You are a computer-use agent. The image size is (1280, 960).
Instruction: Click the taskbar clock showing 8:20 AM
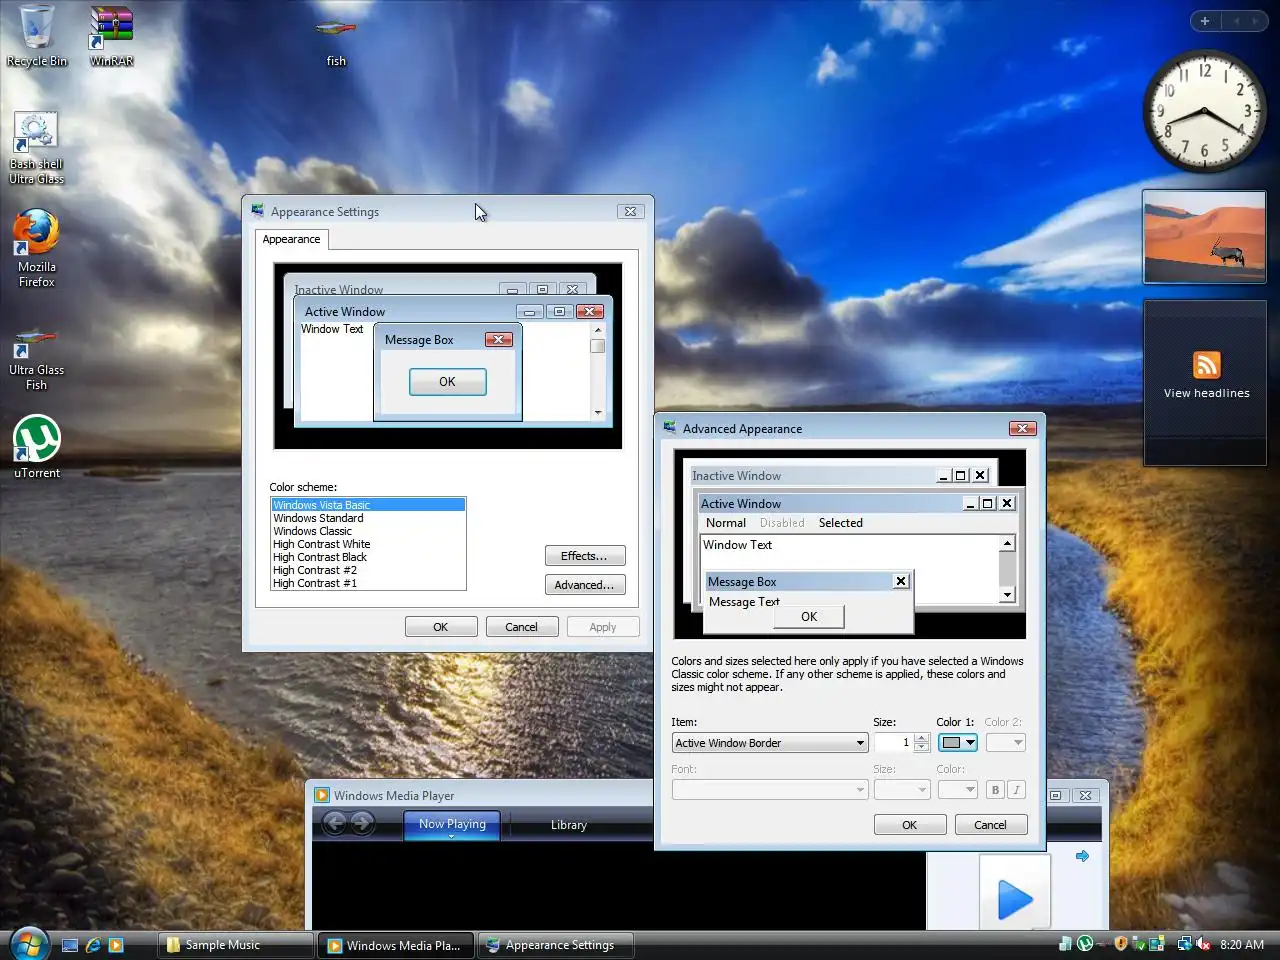(x=1242, y=945)
